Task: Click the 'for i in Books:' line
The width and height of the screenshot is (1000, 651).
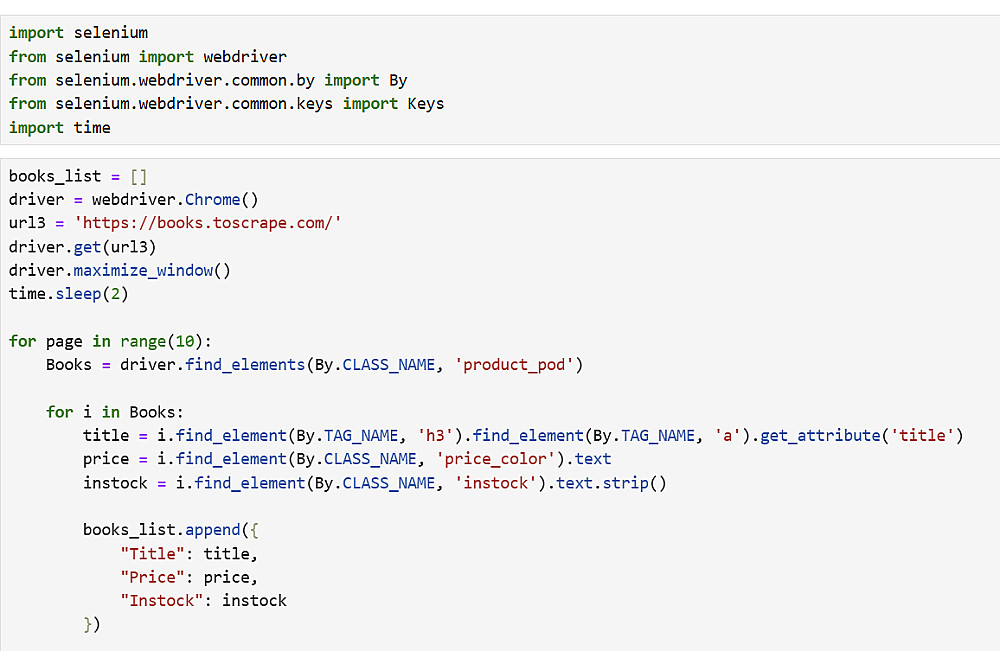Action: pos(115,412)
